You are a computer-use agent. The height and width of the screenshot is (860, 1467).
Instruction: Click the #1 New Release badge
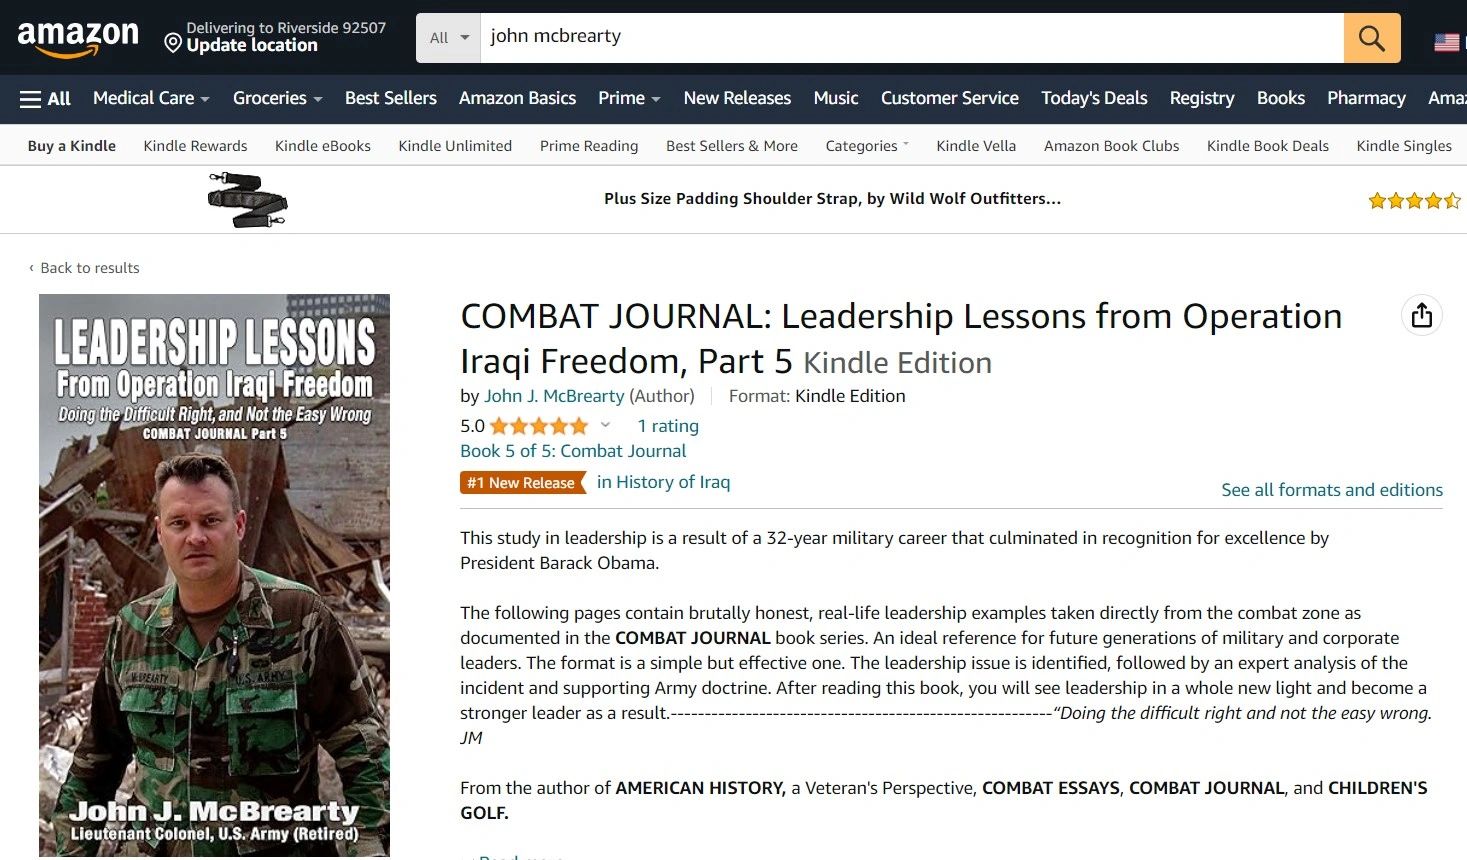pos(523,483)
